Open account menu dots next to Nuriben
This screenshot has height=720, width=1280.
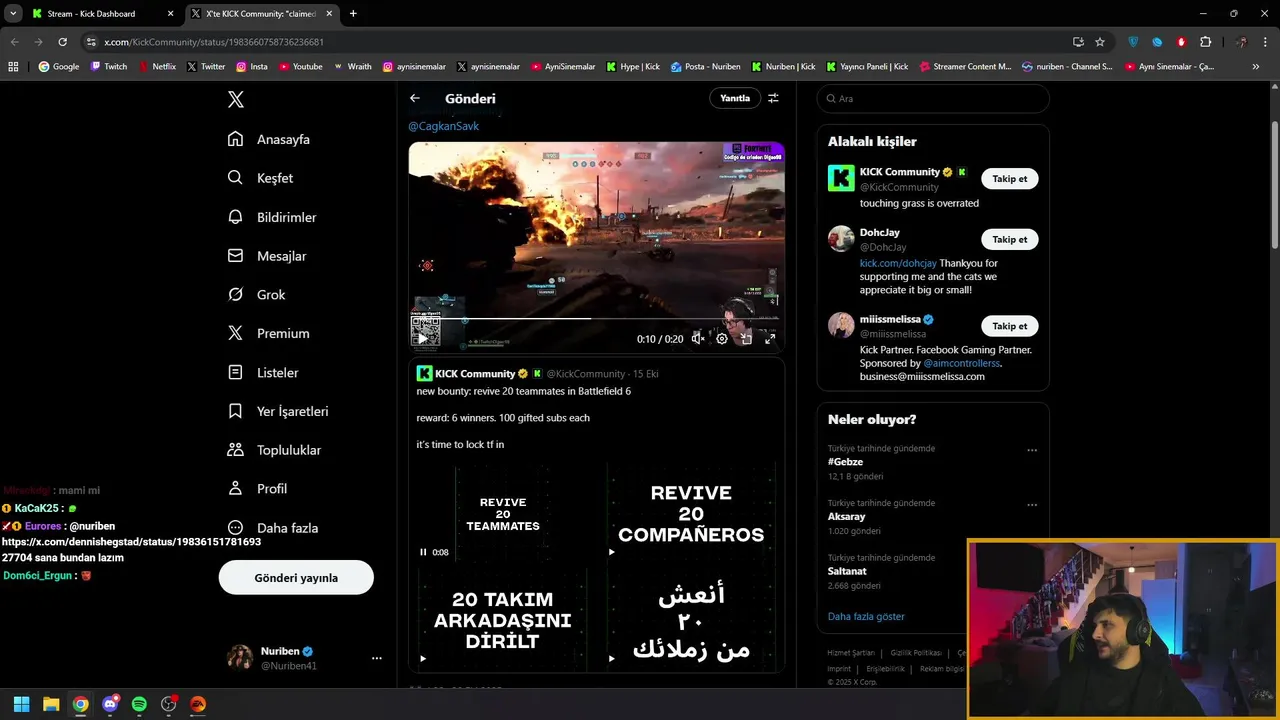pos(376,658)
